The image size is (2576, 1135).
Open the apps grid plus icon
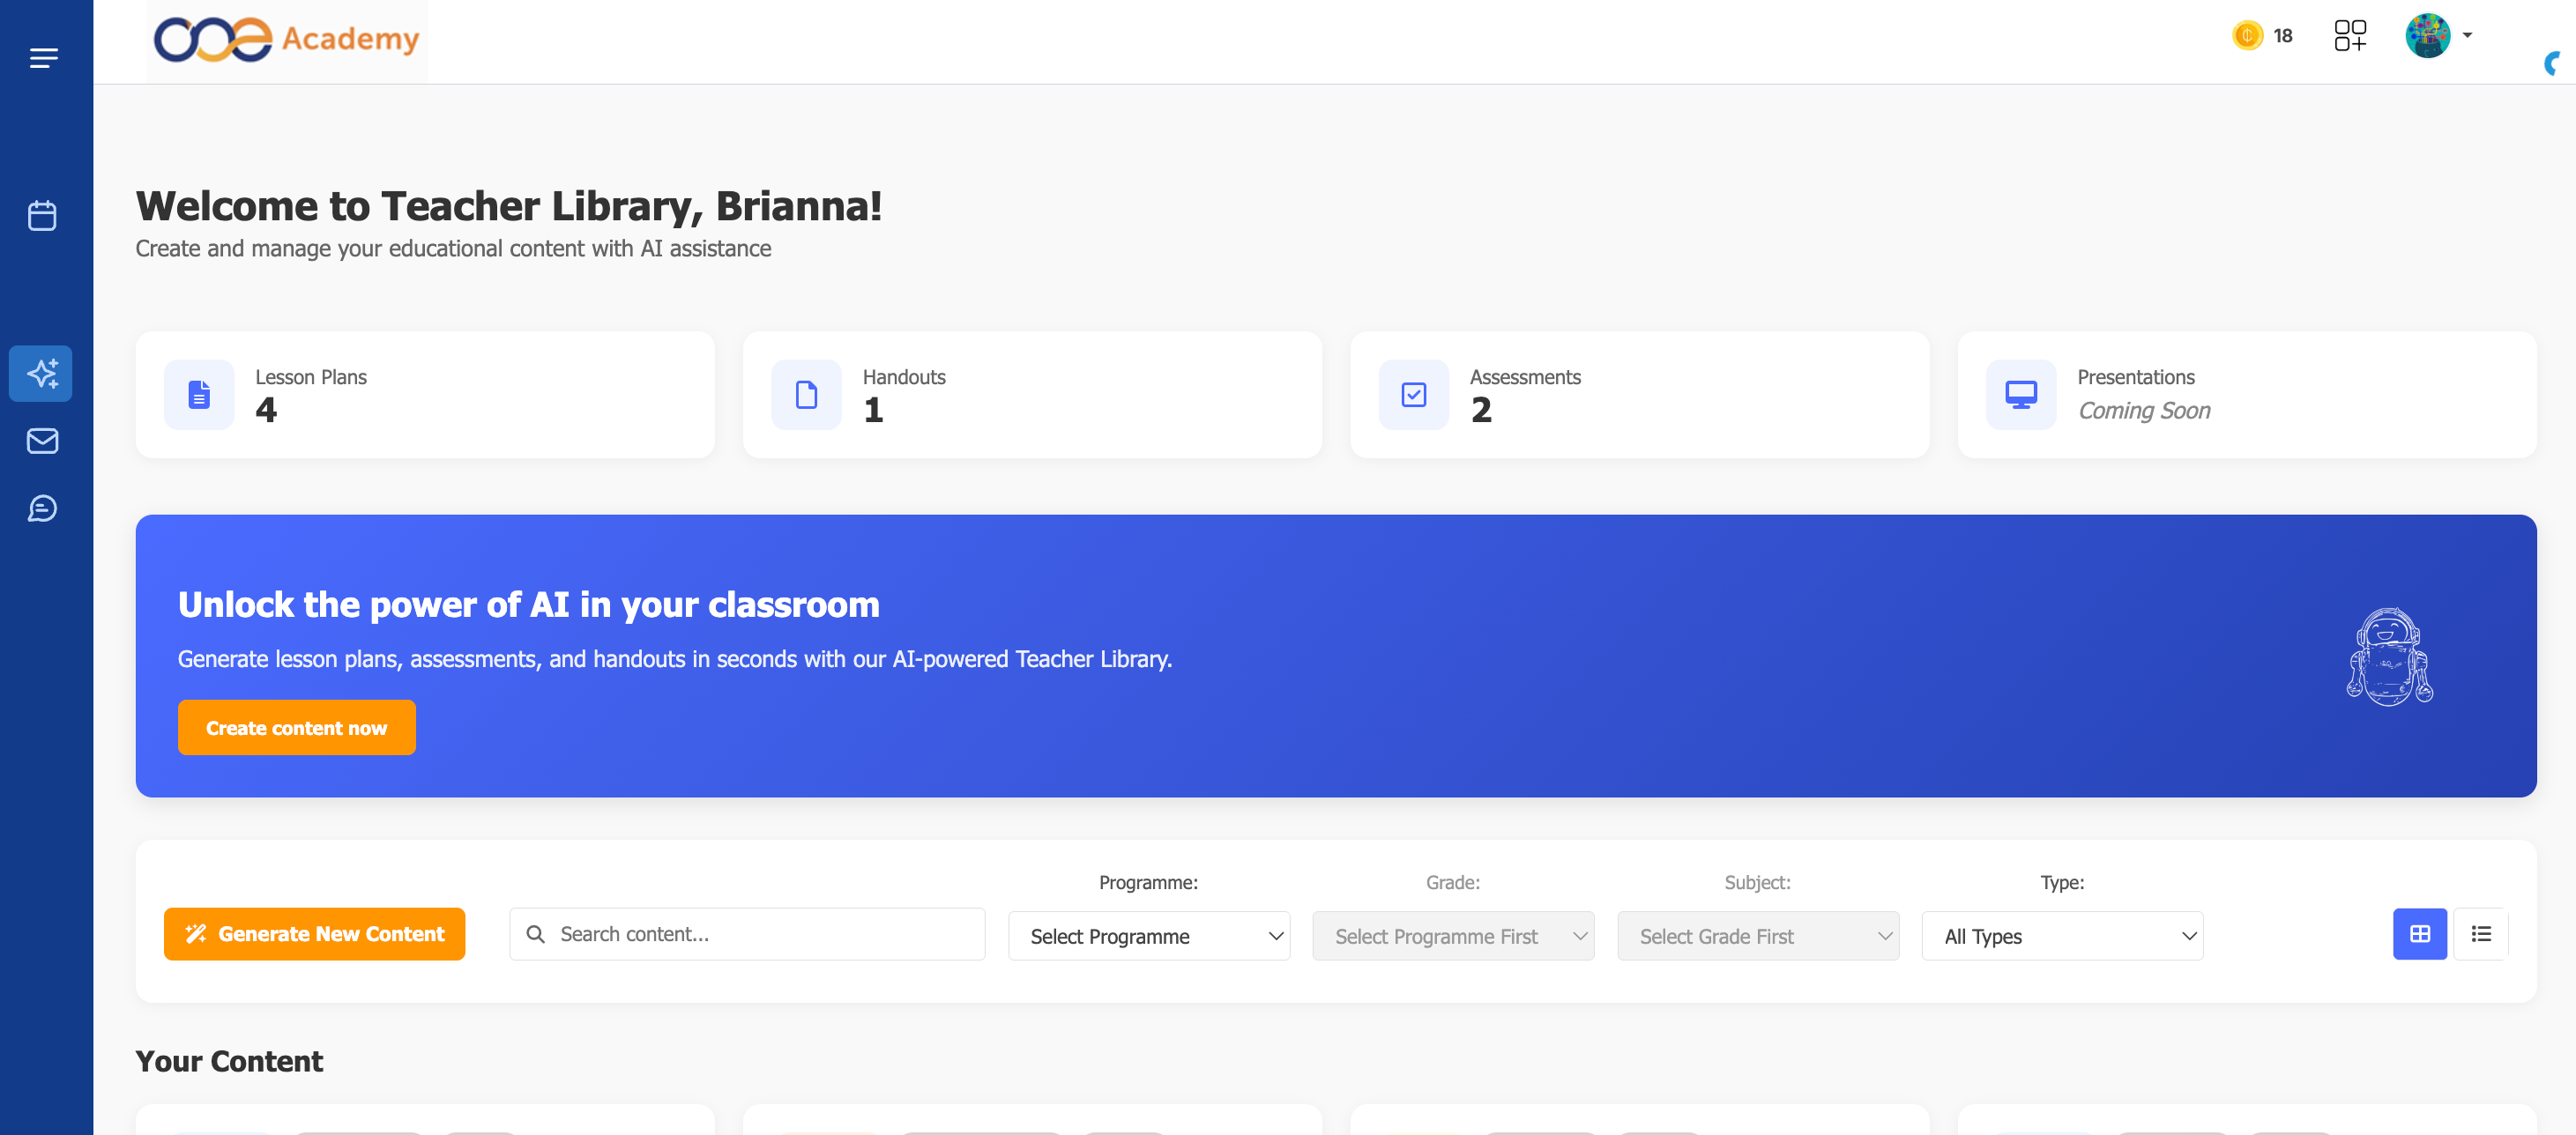[x=2350, y=36]
